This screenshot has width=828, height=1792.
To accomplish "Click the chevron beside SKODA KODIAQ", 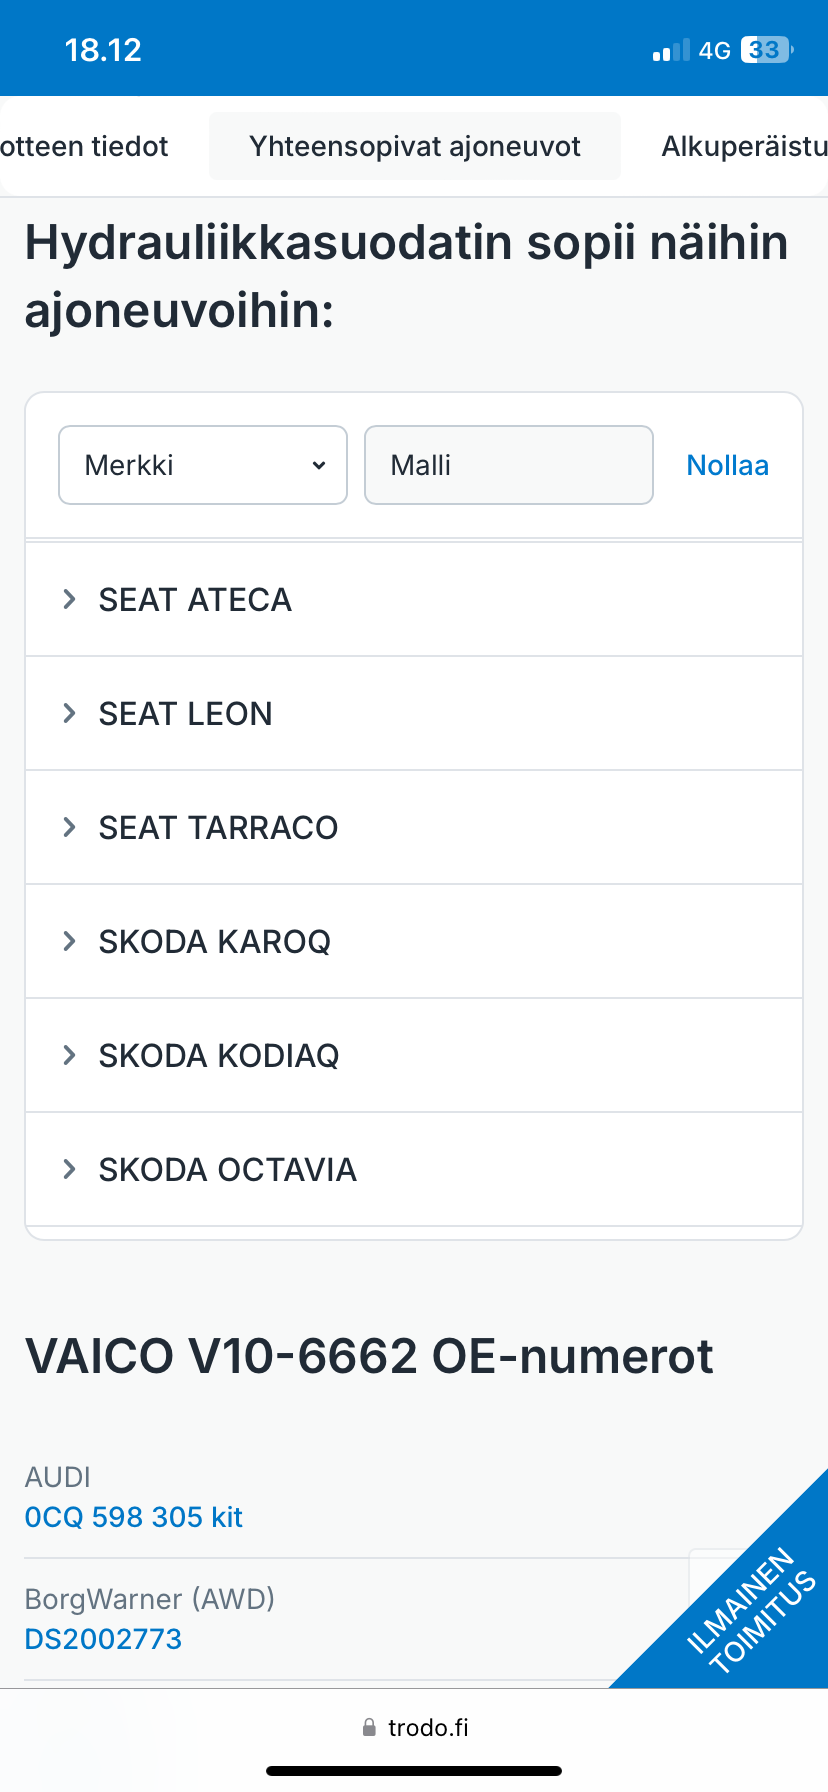I will point(69,1055).
